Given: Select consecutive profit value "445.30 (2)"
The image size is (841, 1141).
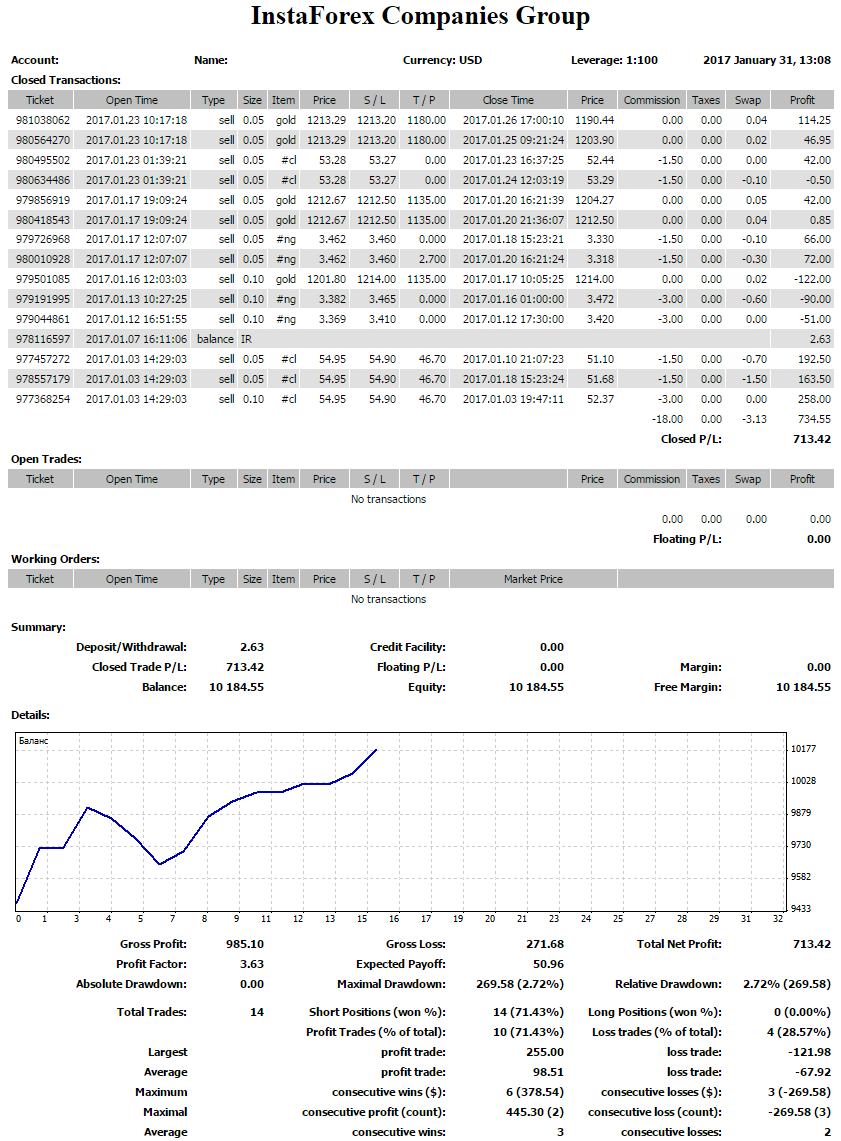Looking at the screenshot, I should tap(535, 1112).
